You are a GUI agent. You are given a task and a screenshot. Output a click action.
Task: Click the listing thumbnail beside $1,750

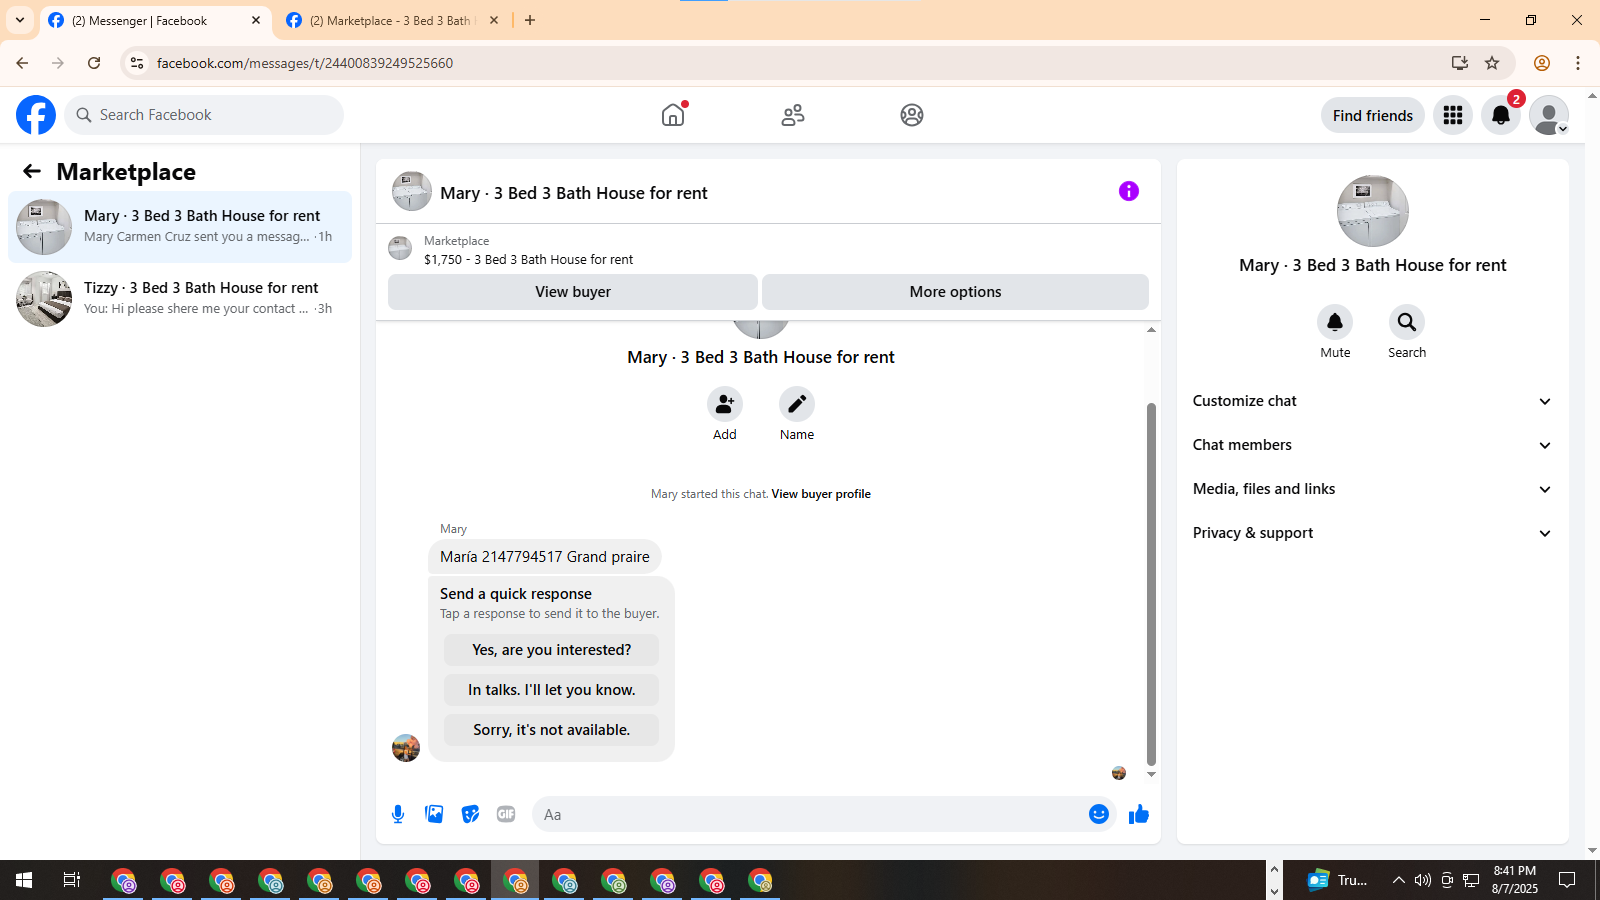(400, 248)
